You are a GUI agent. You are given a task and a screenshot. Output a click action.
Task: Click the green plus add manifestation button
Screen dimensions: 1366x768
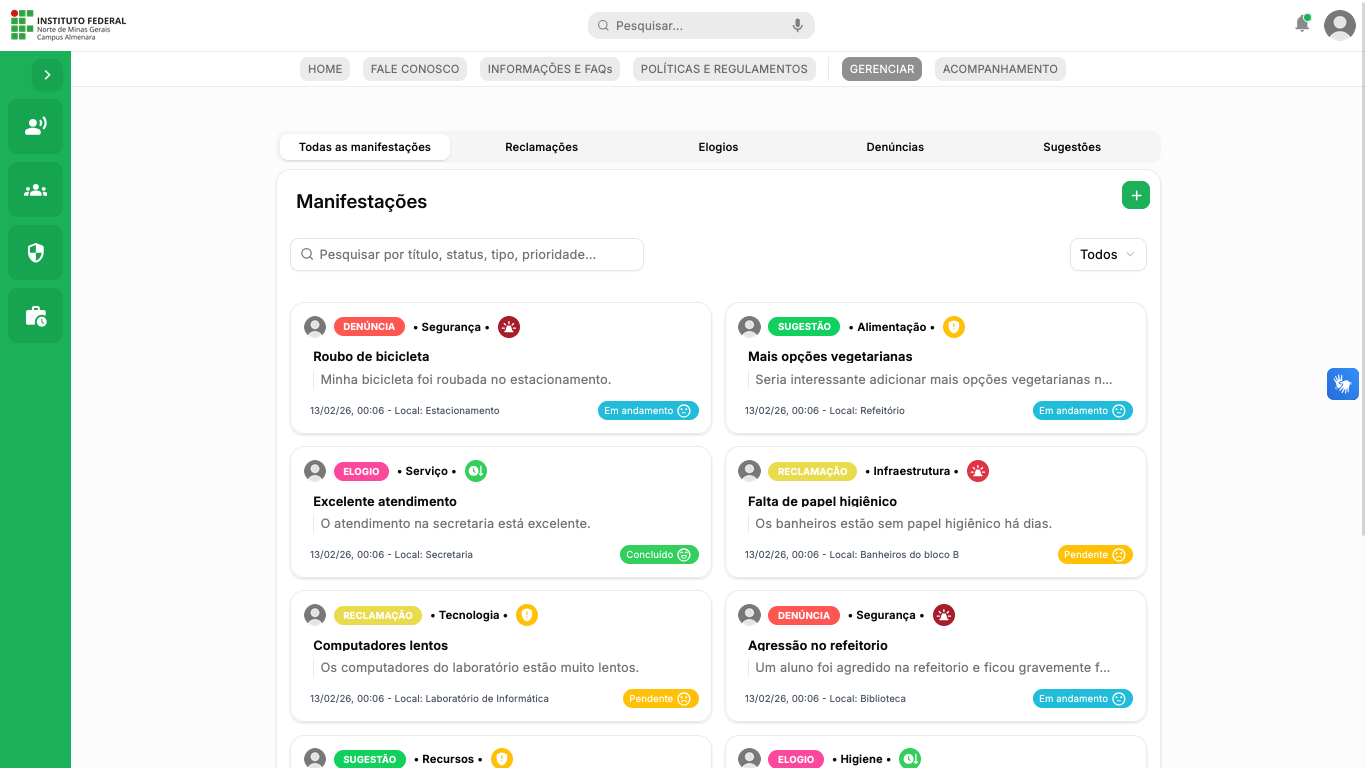pyautogui.click(x=1135, y=196)
